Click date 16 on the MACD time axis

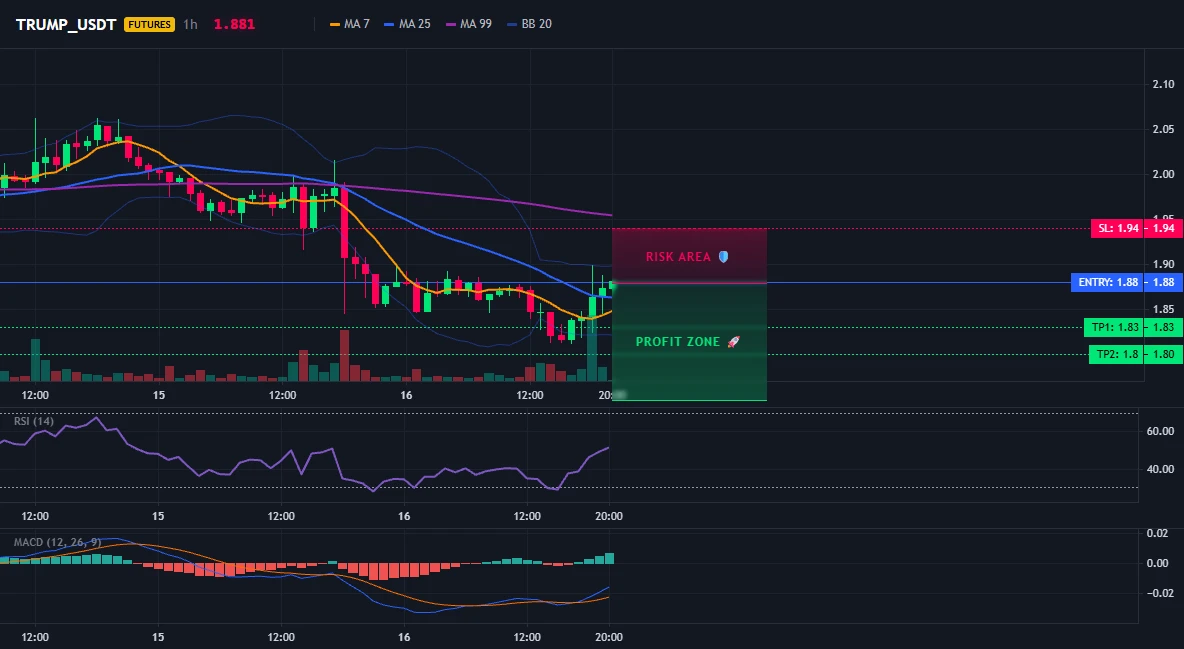pos(404,637)
